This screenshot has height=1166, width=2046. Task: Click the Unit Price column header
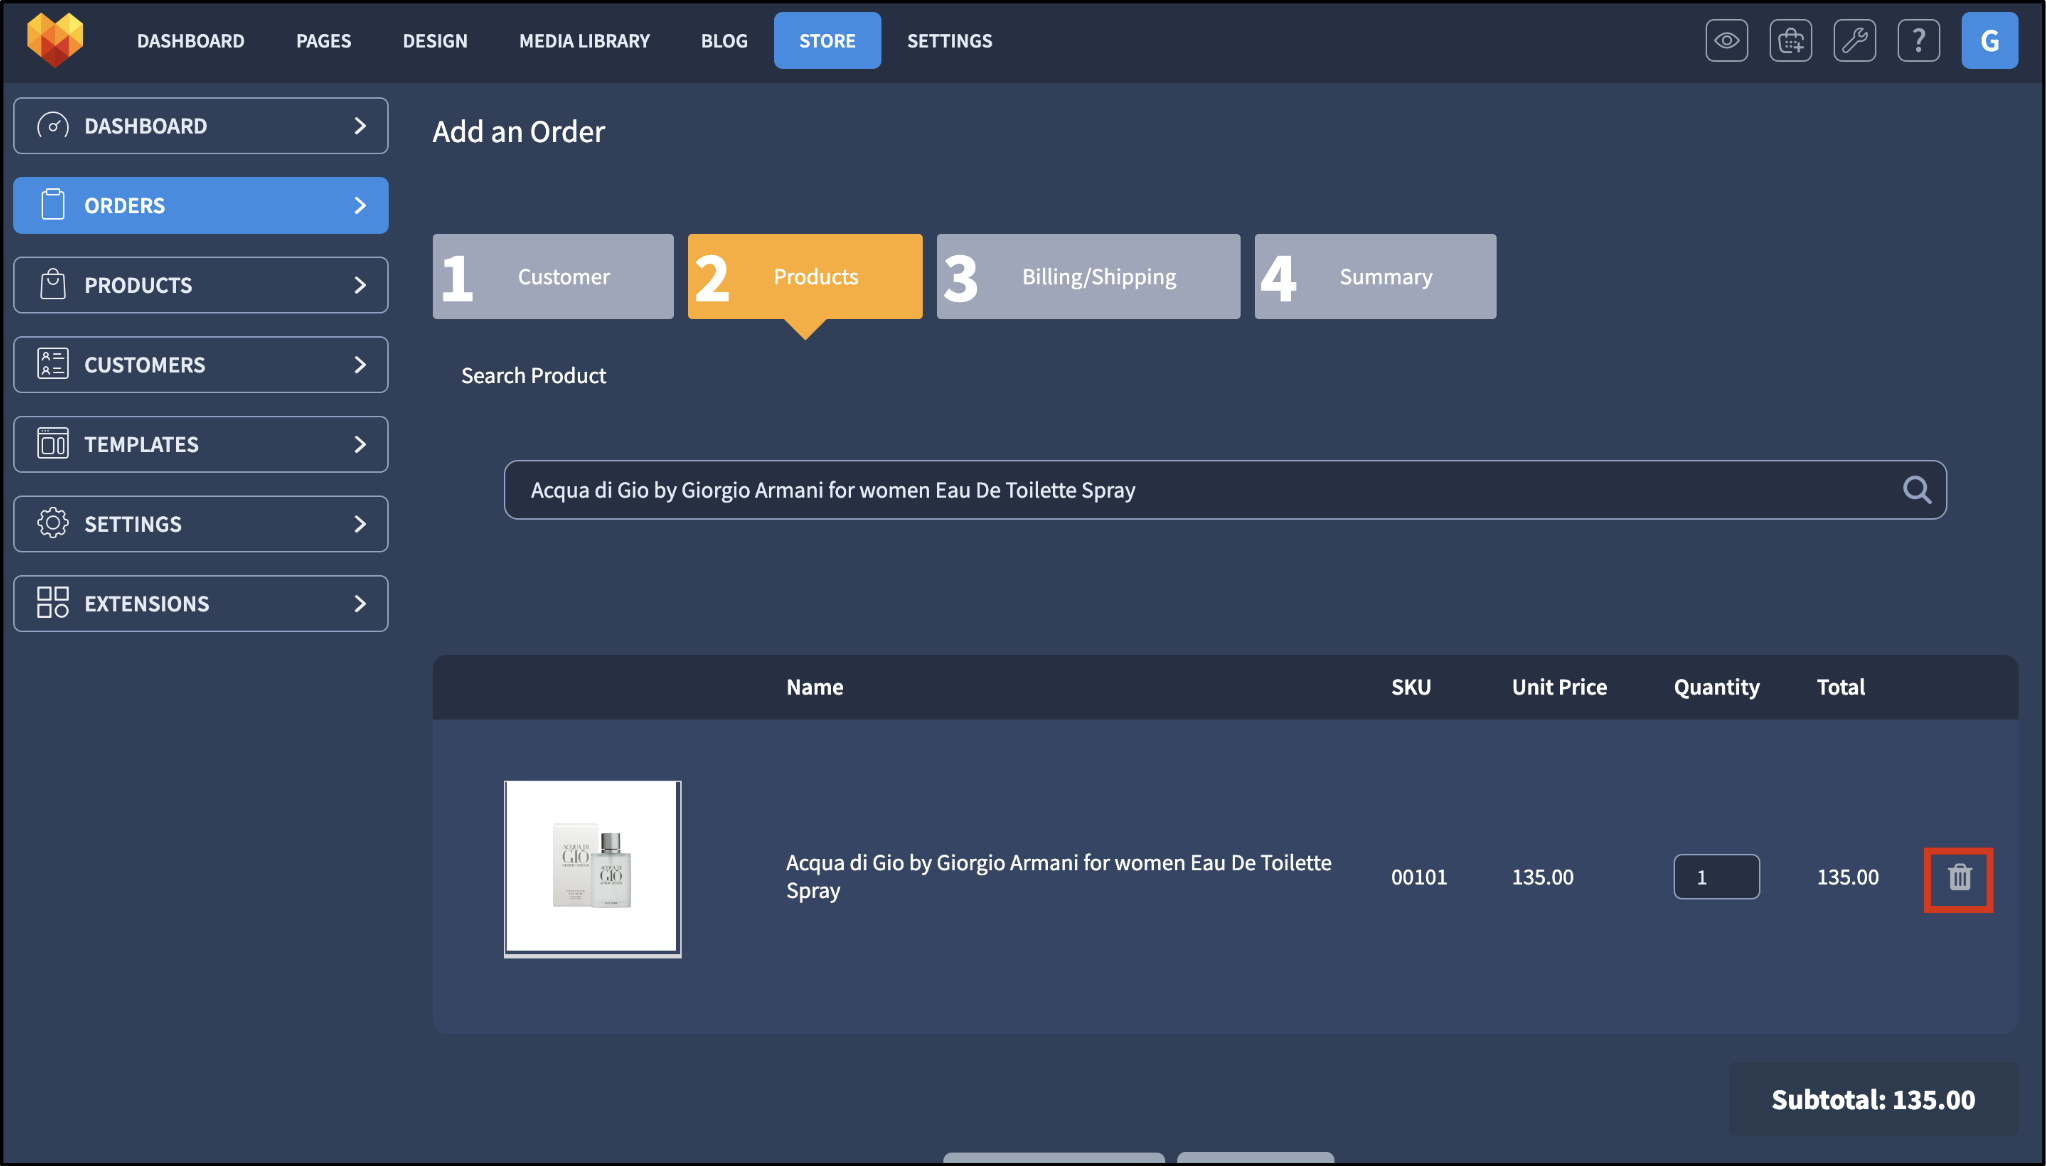tap(1559, 687)
